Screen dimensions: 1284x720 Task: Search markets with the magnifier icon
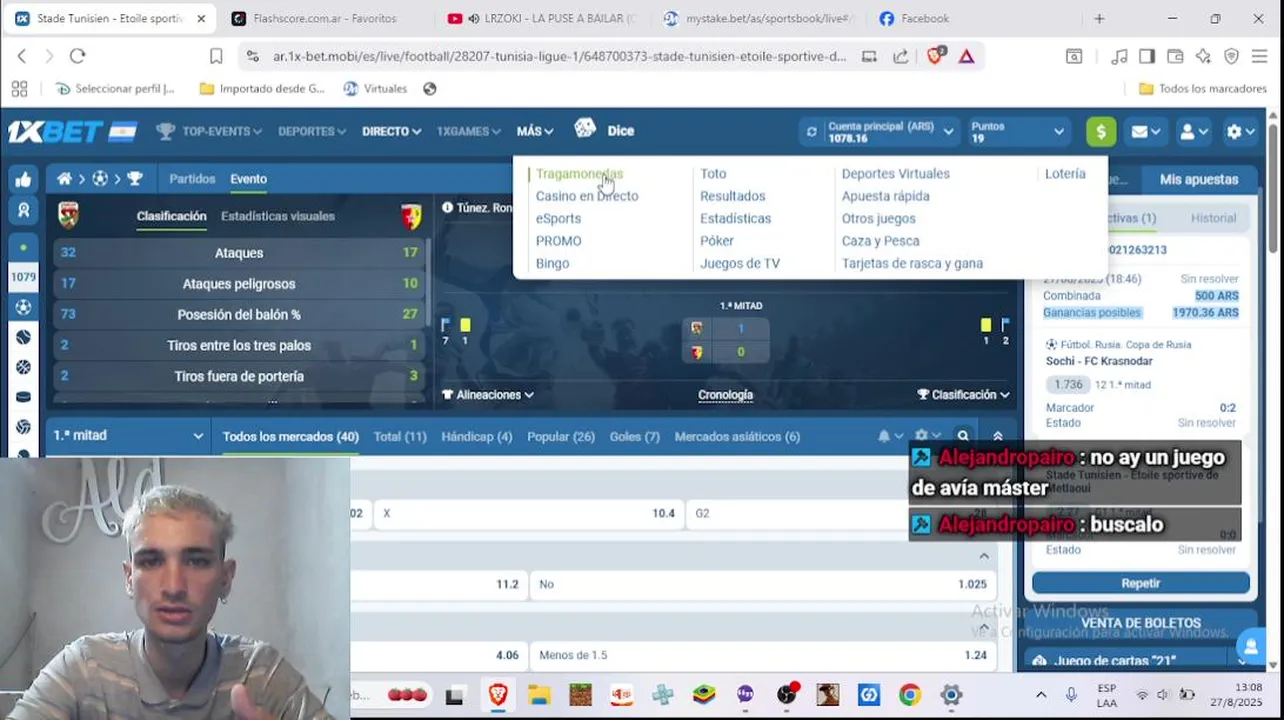pyautogui.click(x=963, y=436)
